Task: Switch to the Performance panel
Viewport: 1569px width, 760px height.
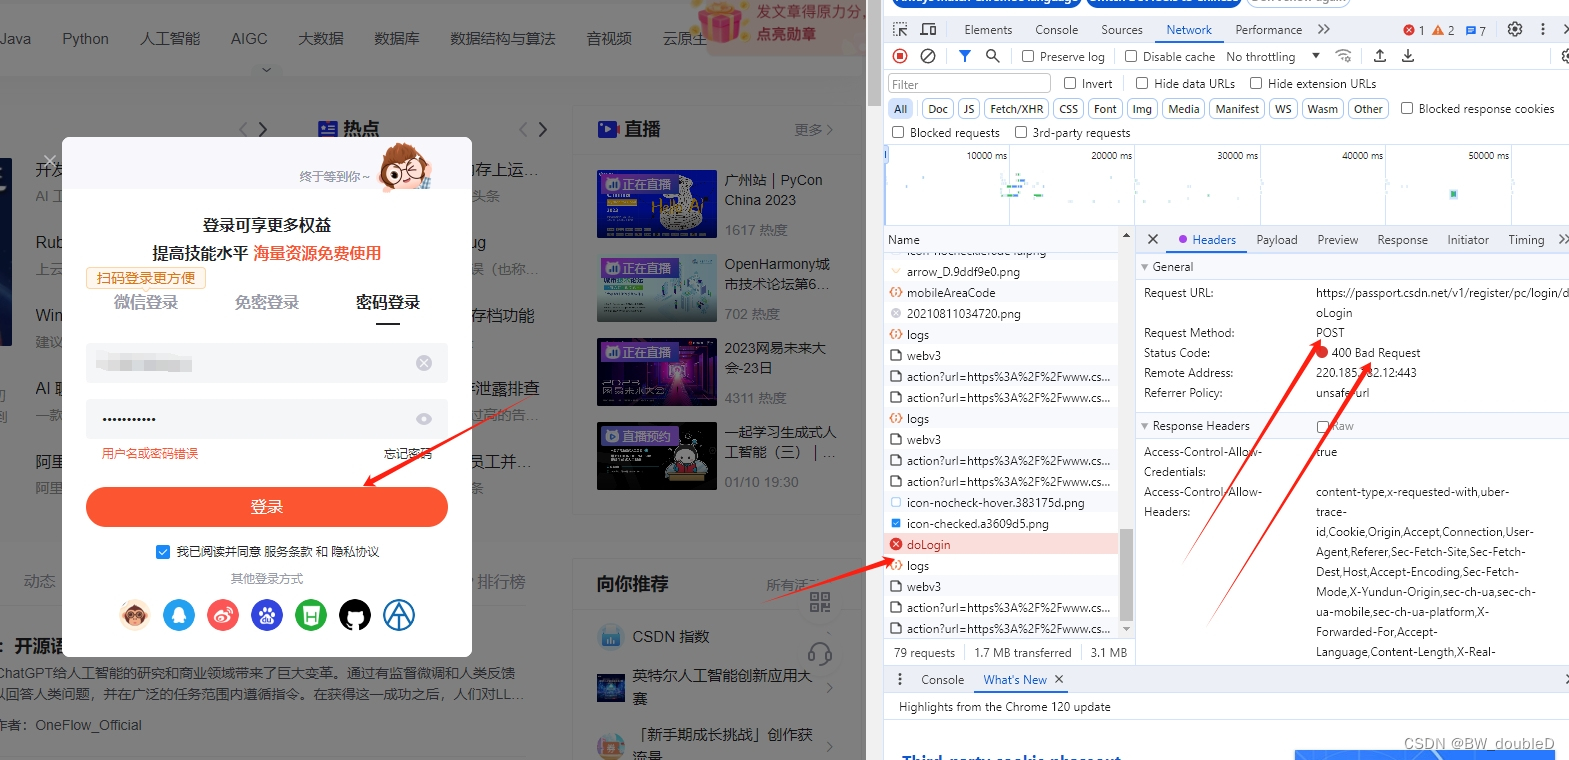Action: 1268,30
